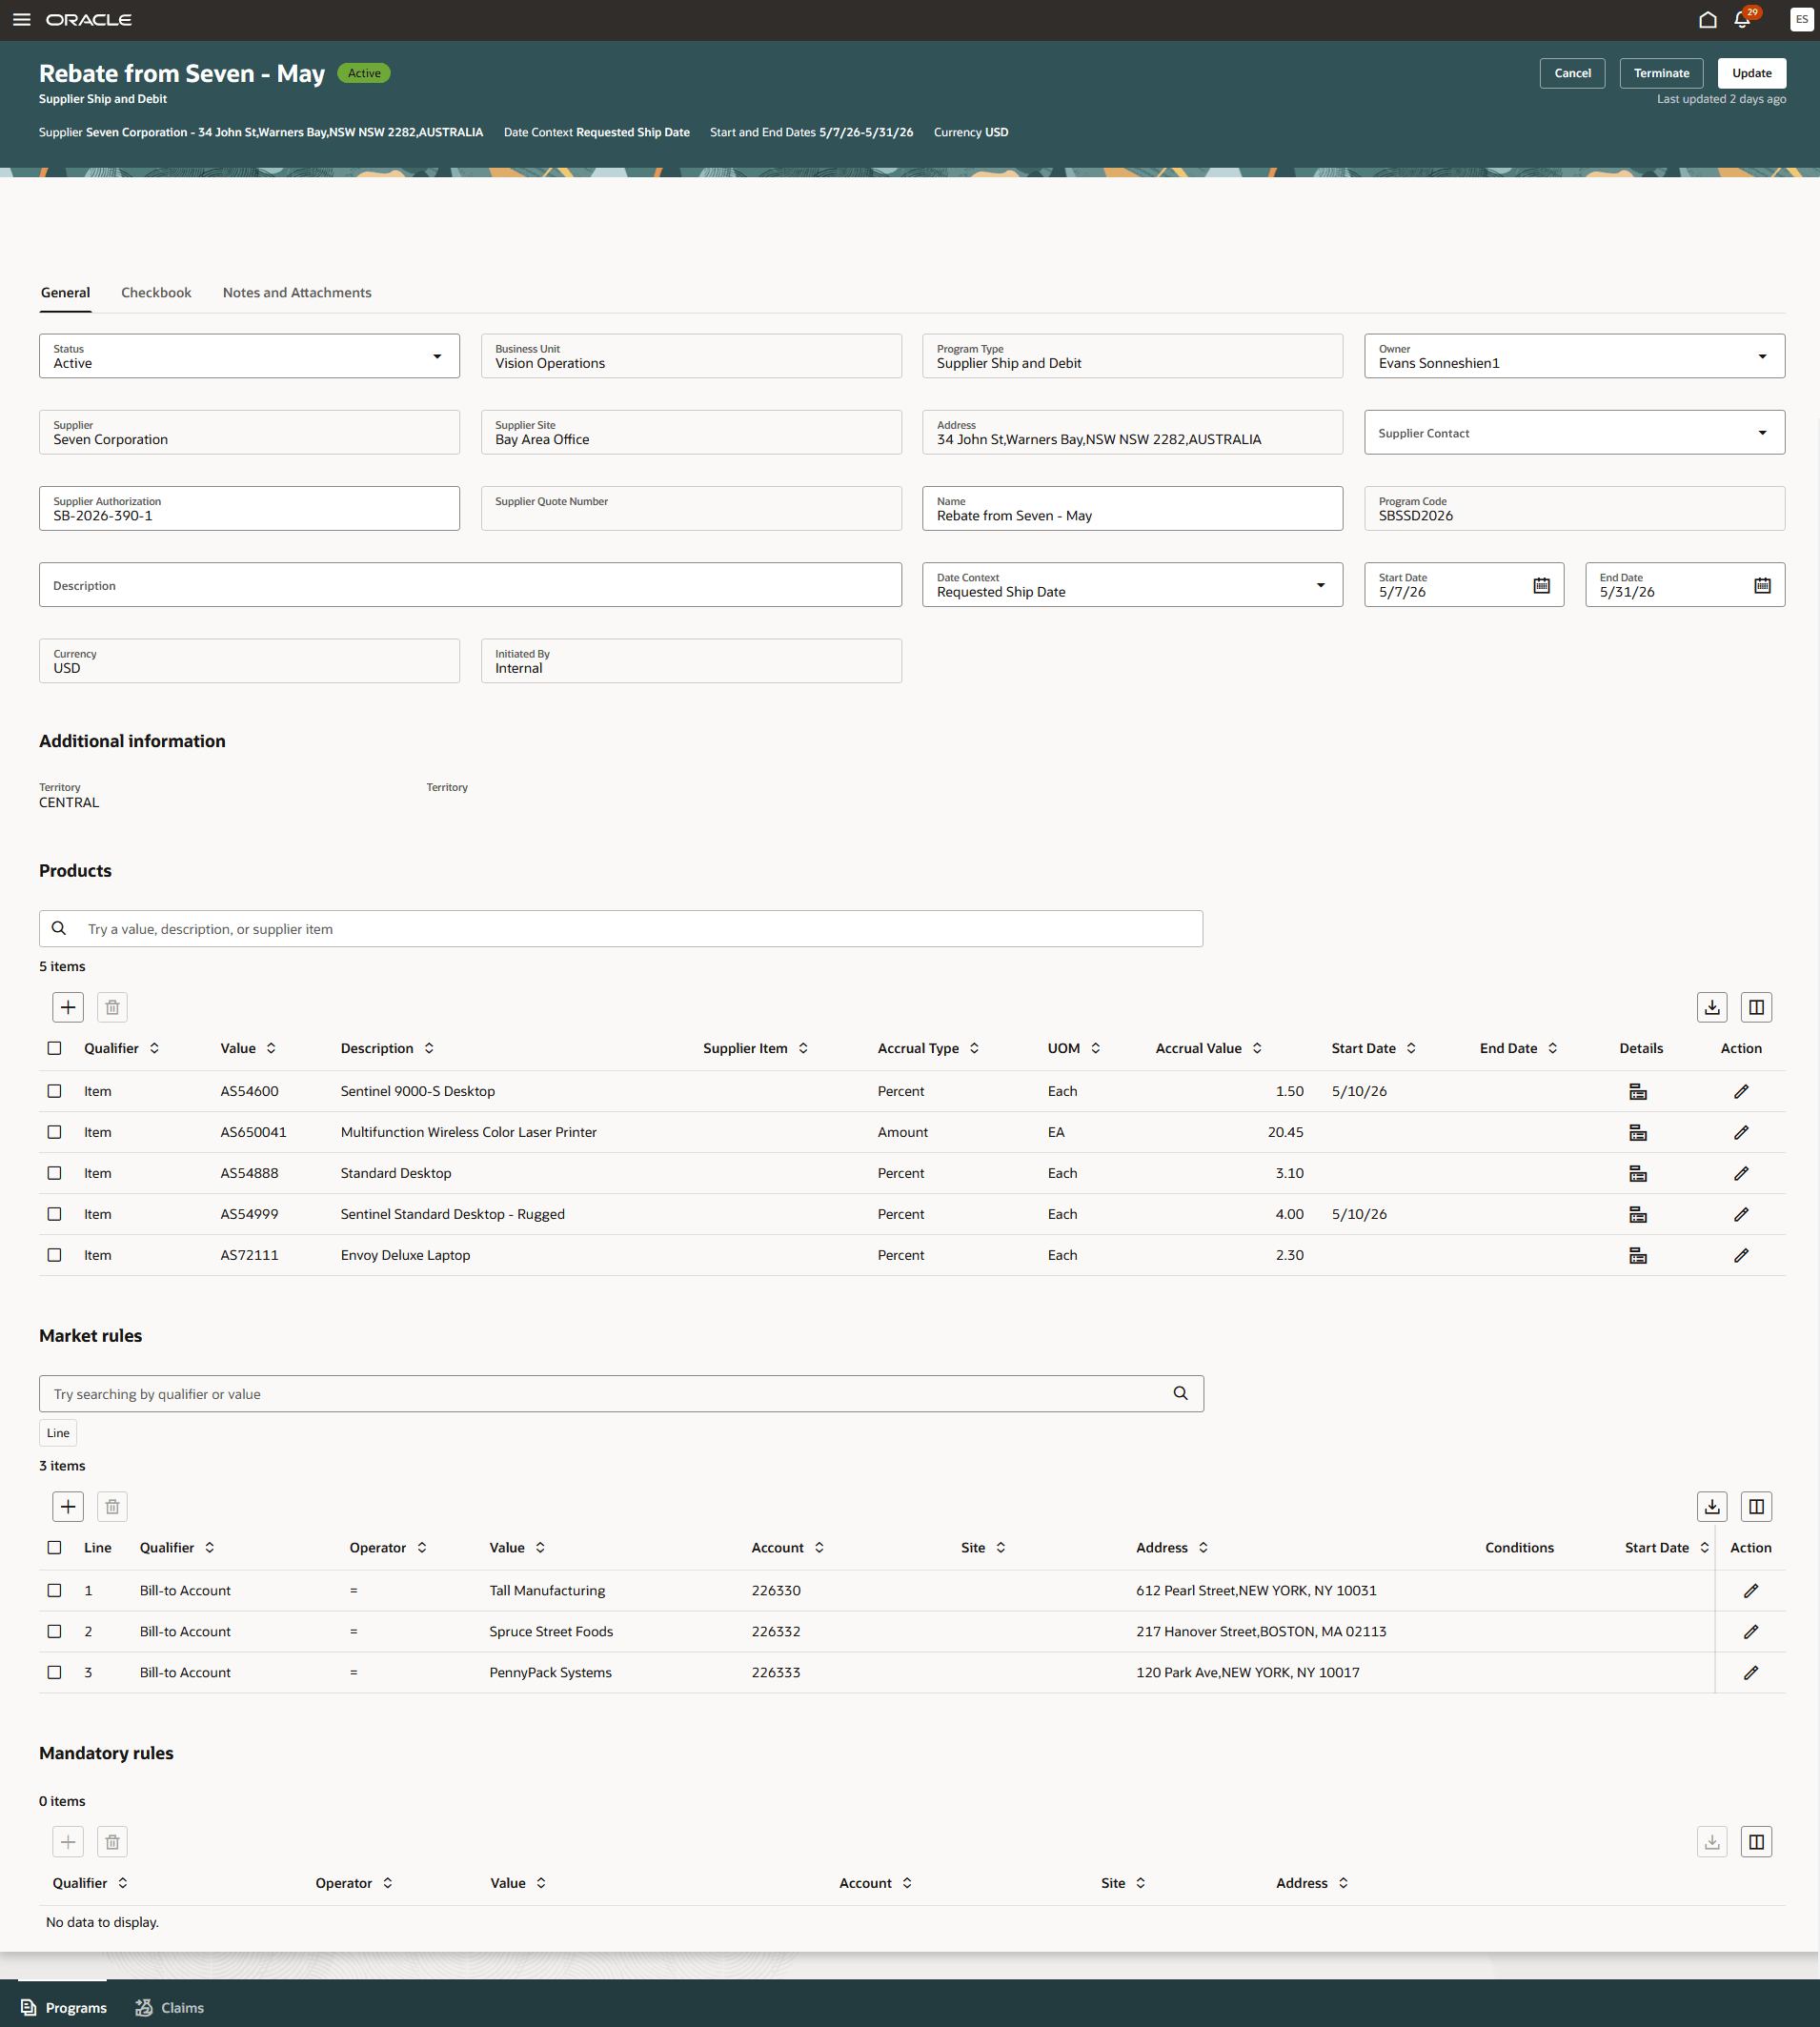Open Mandatory rules column chooser
The image size is (1820, 2027).
[1756, 1842]
